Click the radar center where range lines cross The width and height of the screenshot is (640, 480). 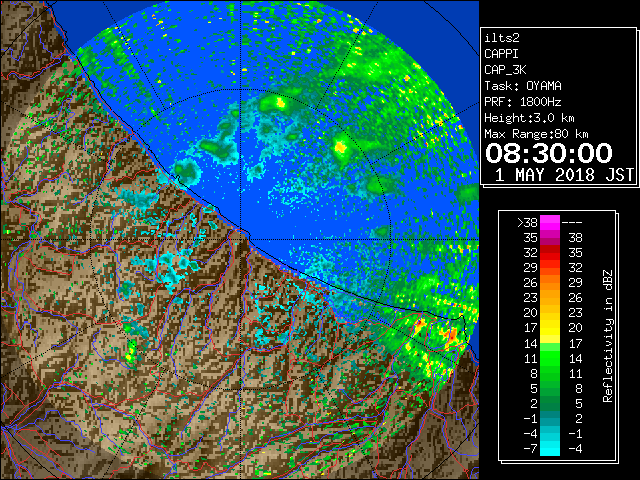coord(241,239)
